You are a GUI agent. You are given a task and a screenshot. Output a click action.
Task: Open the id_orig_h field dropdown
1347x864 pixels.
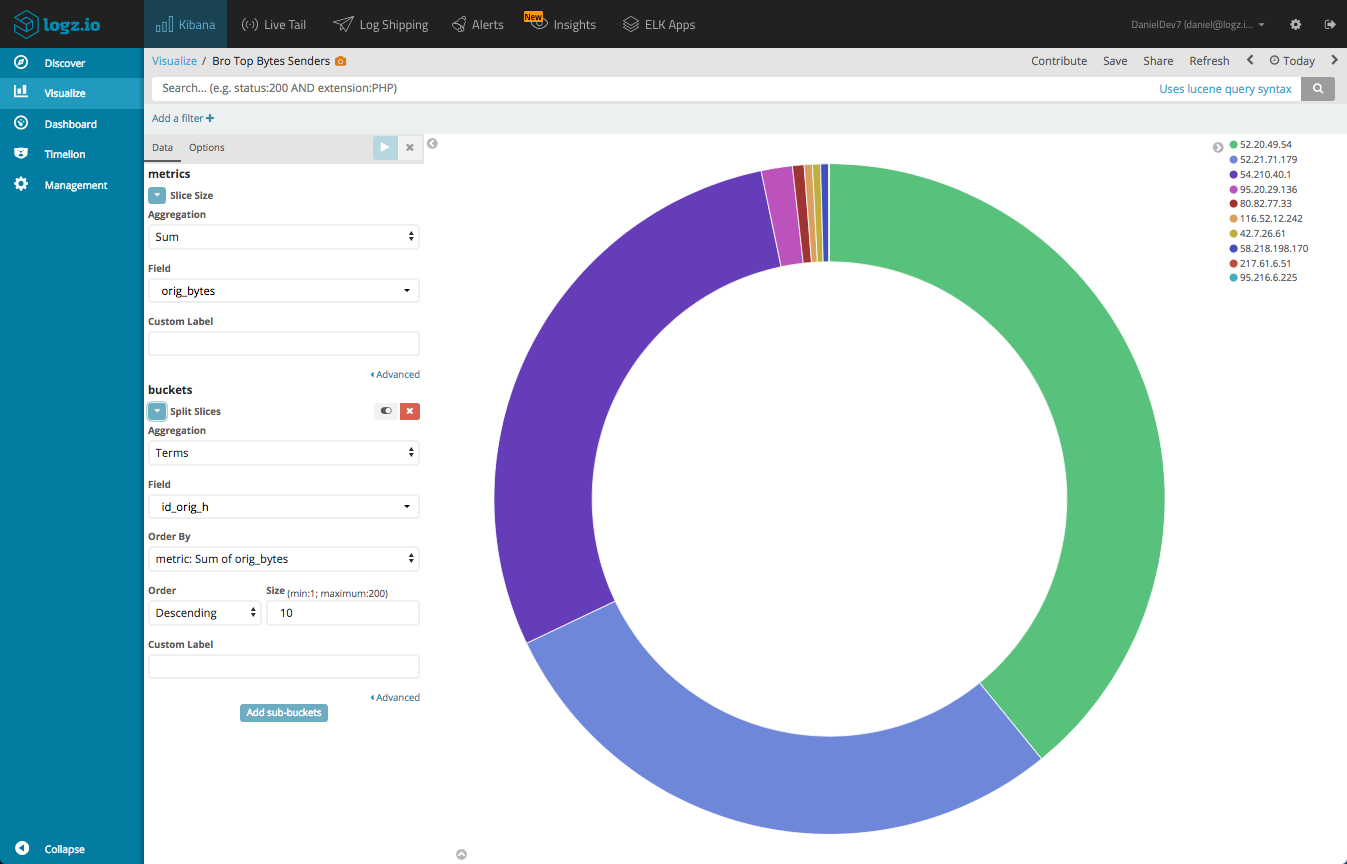point(284,507)
